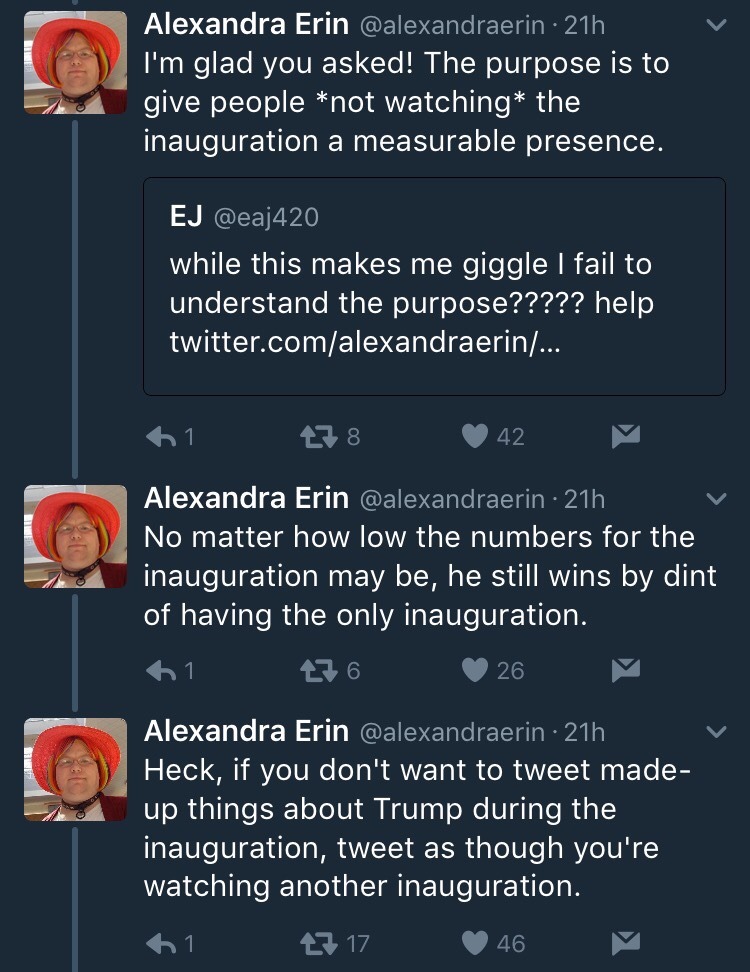Tap the avatar on the third tweet
The width and height of the screenshot is (750, 972).
tap(75, 770)
